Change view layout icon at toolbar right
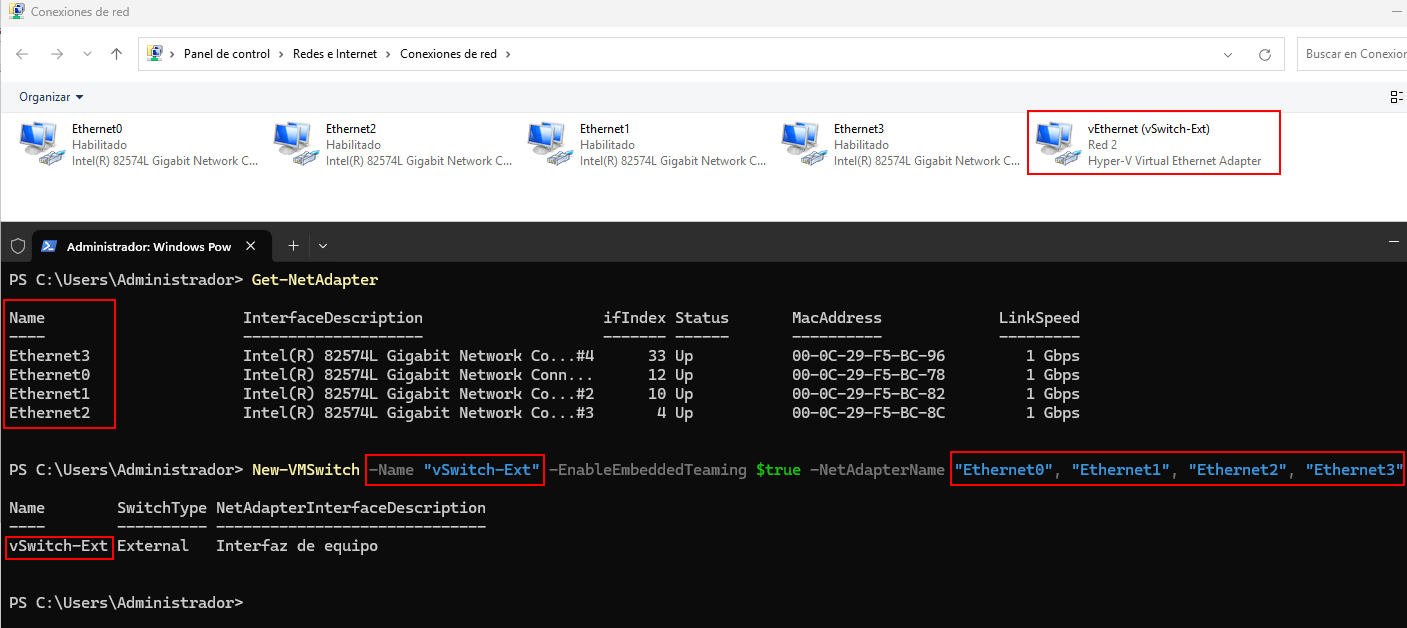The image size is (1407, 628). [1396, 97]
